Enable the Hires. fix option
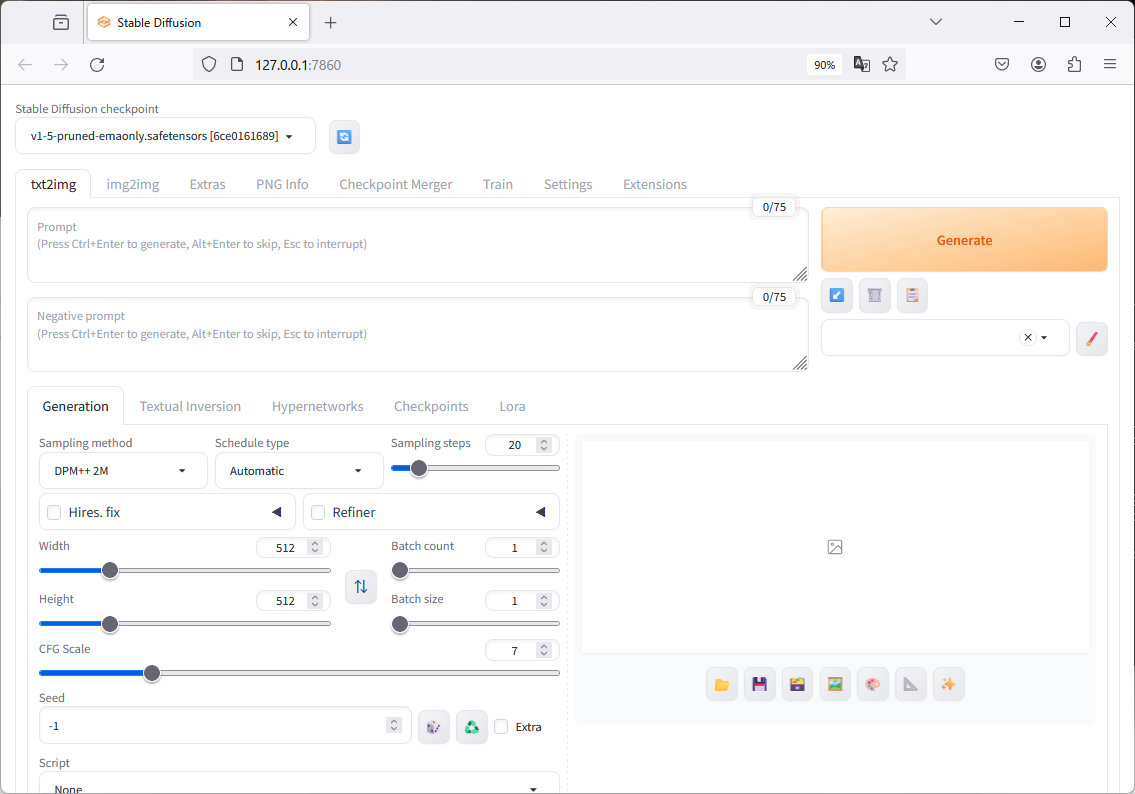This screenshot has width=1135, height=794. tap(53, 512)
